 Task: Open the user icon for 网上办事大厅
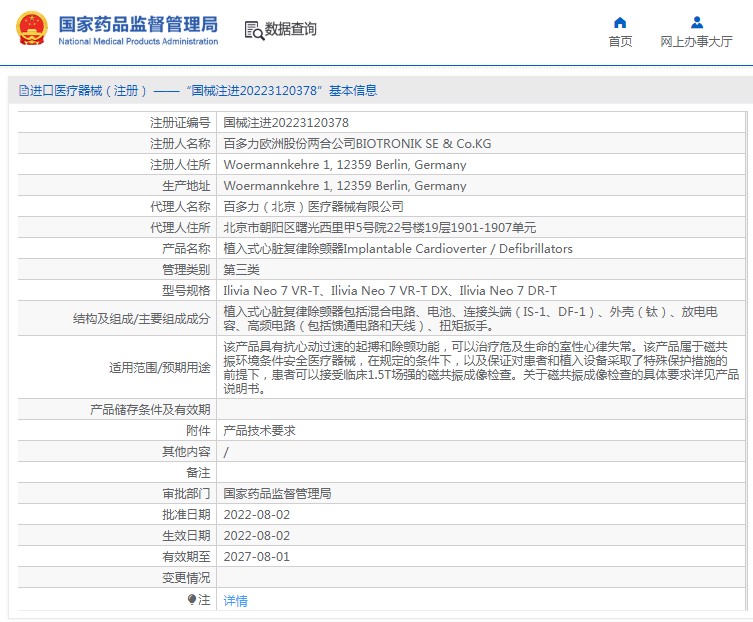tap(696, 23)
